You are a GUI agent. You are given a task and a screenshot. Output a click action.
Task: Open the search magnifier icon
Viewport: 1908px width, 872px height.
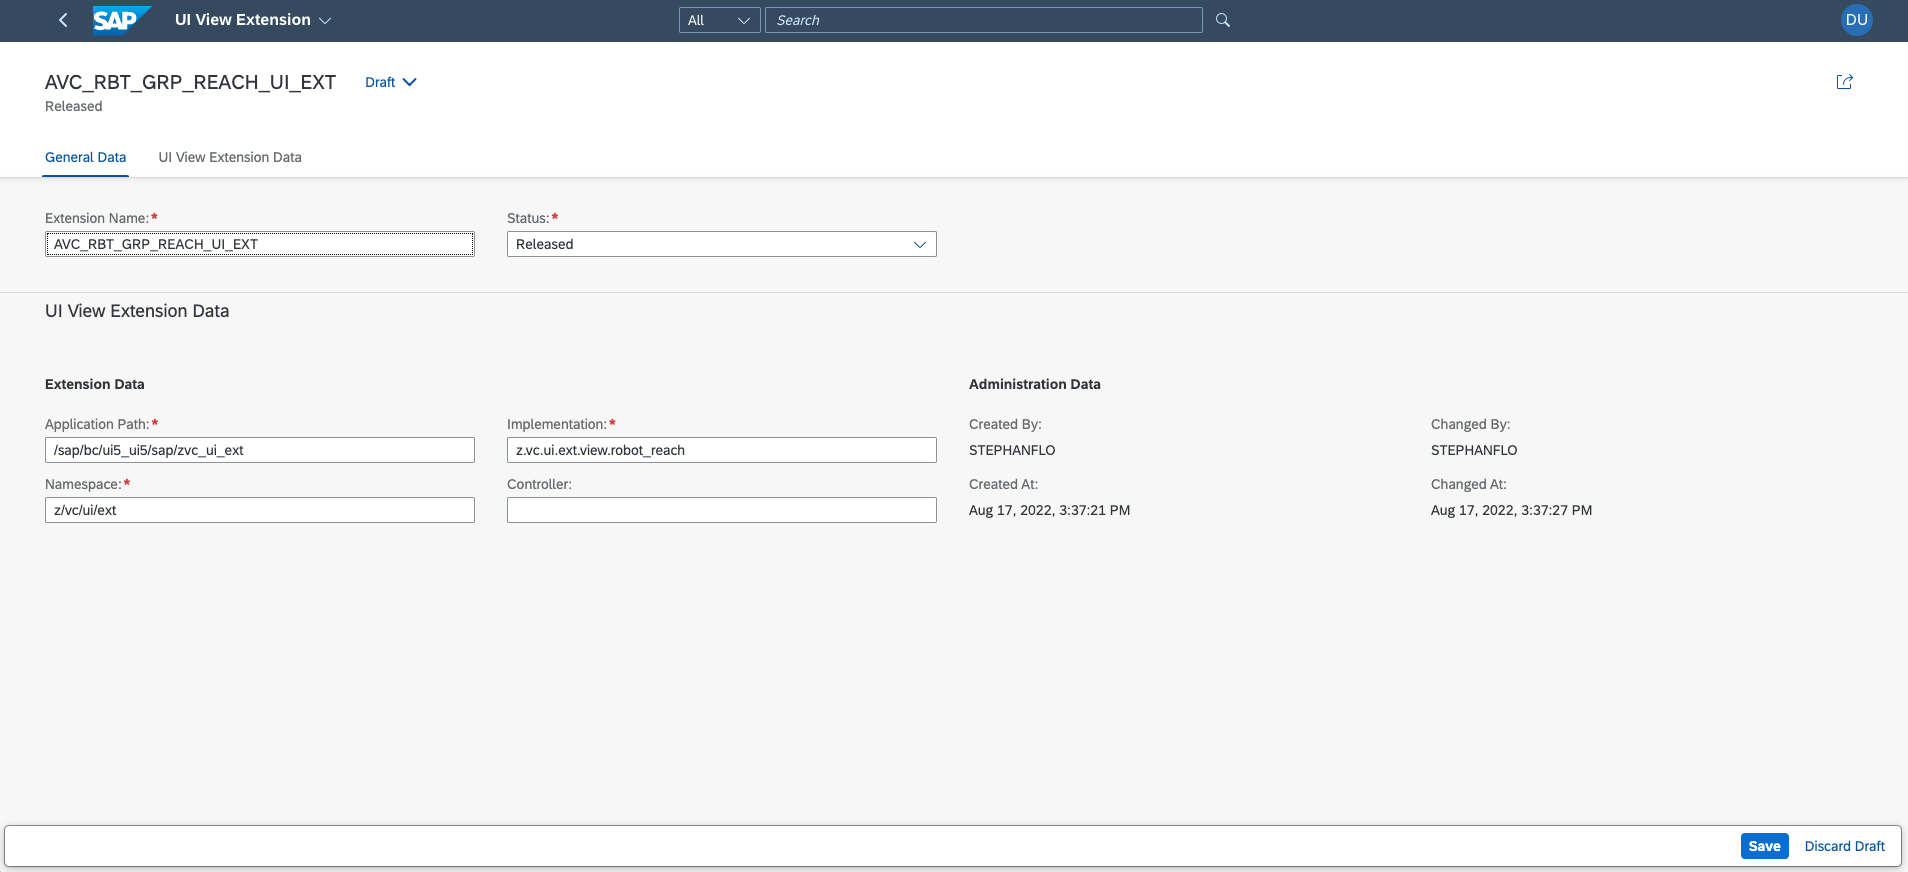[x=1223, y=20]
